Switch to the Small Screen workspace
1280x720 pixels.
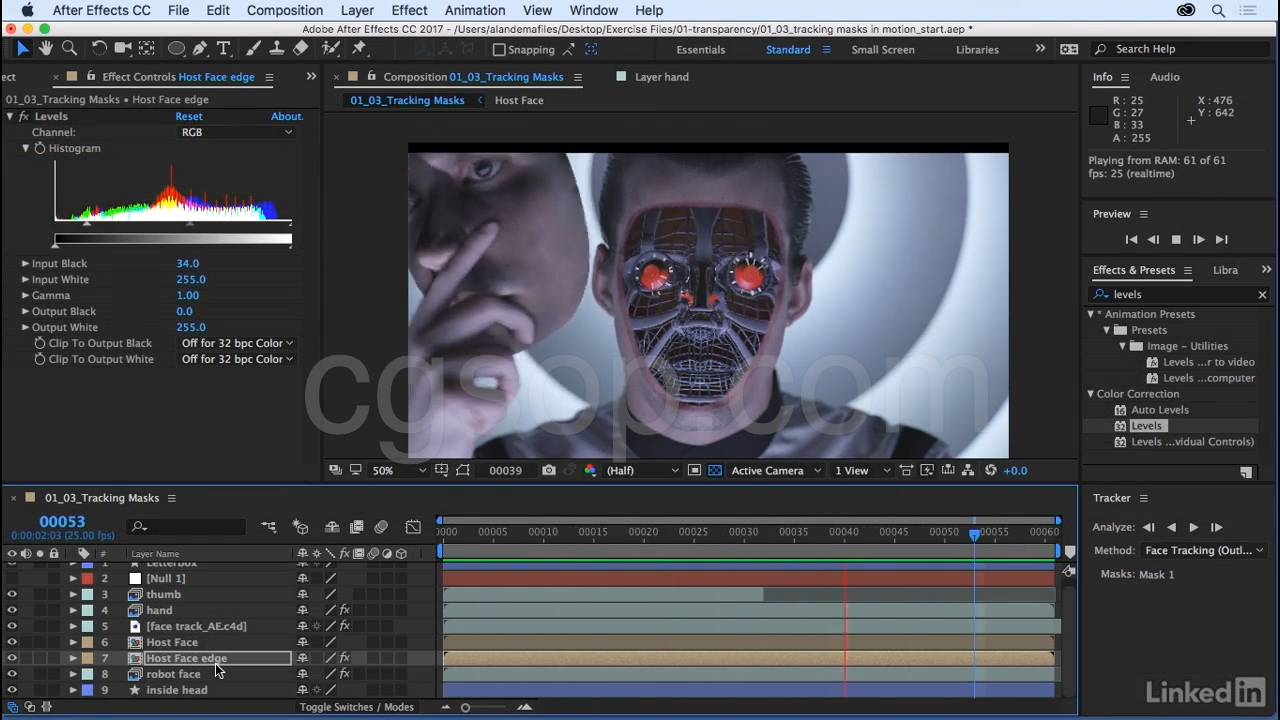[882, 49]
